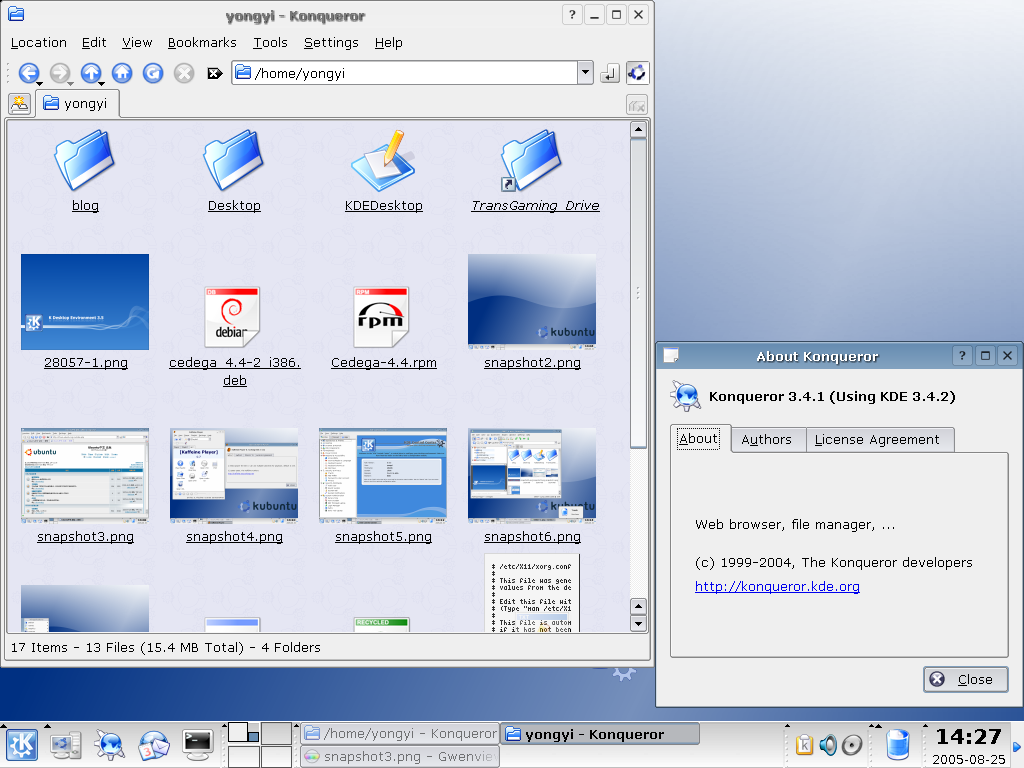Click the 14:27 clock on the panel
1024x768 pixels.
click(x=968, y=737)
